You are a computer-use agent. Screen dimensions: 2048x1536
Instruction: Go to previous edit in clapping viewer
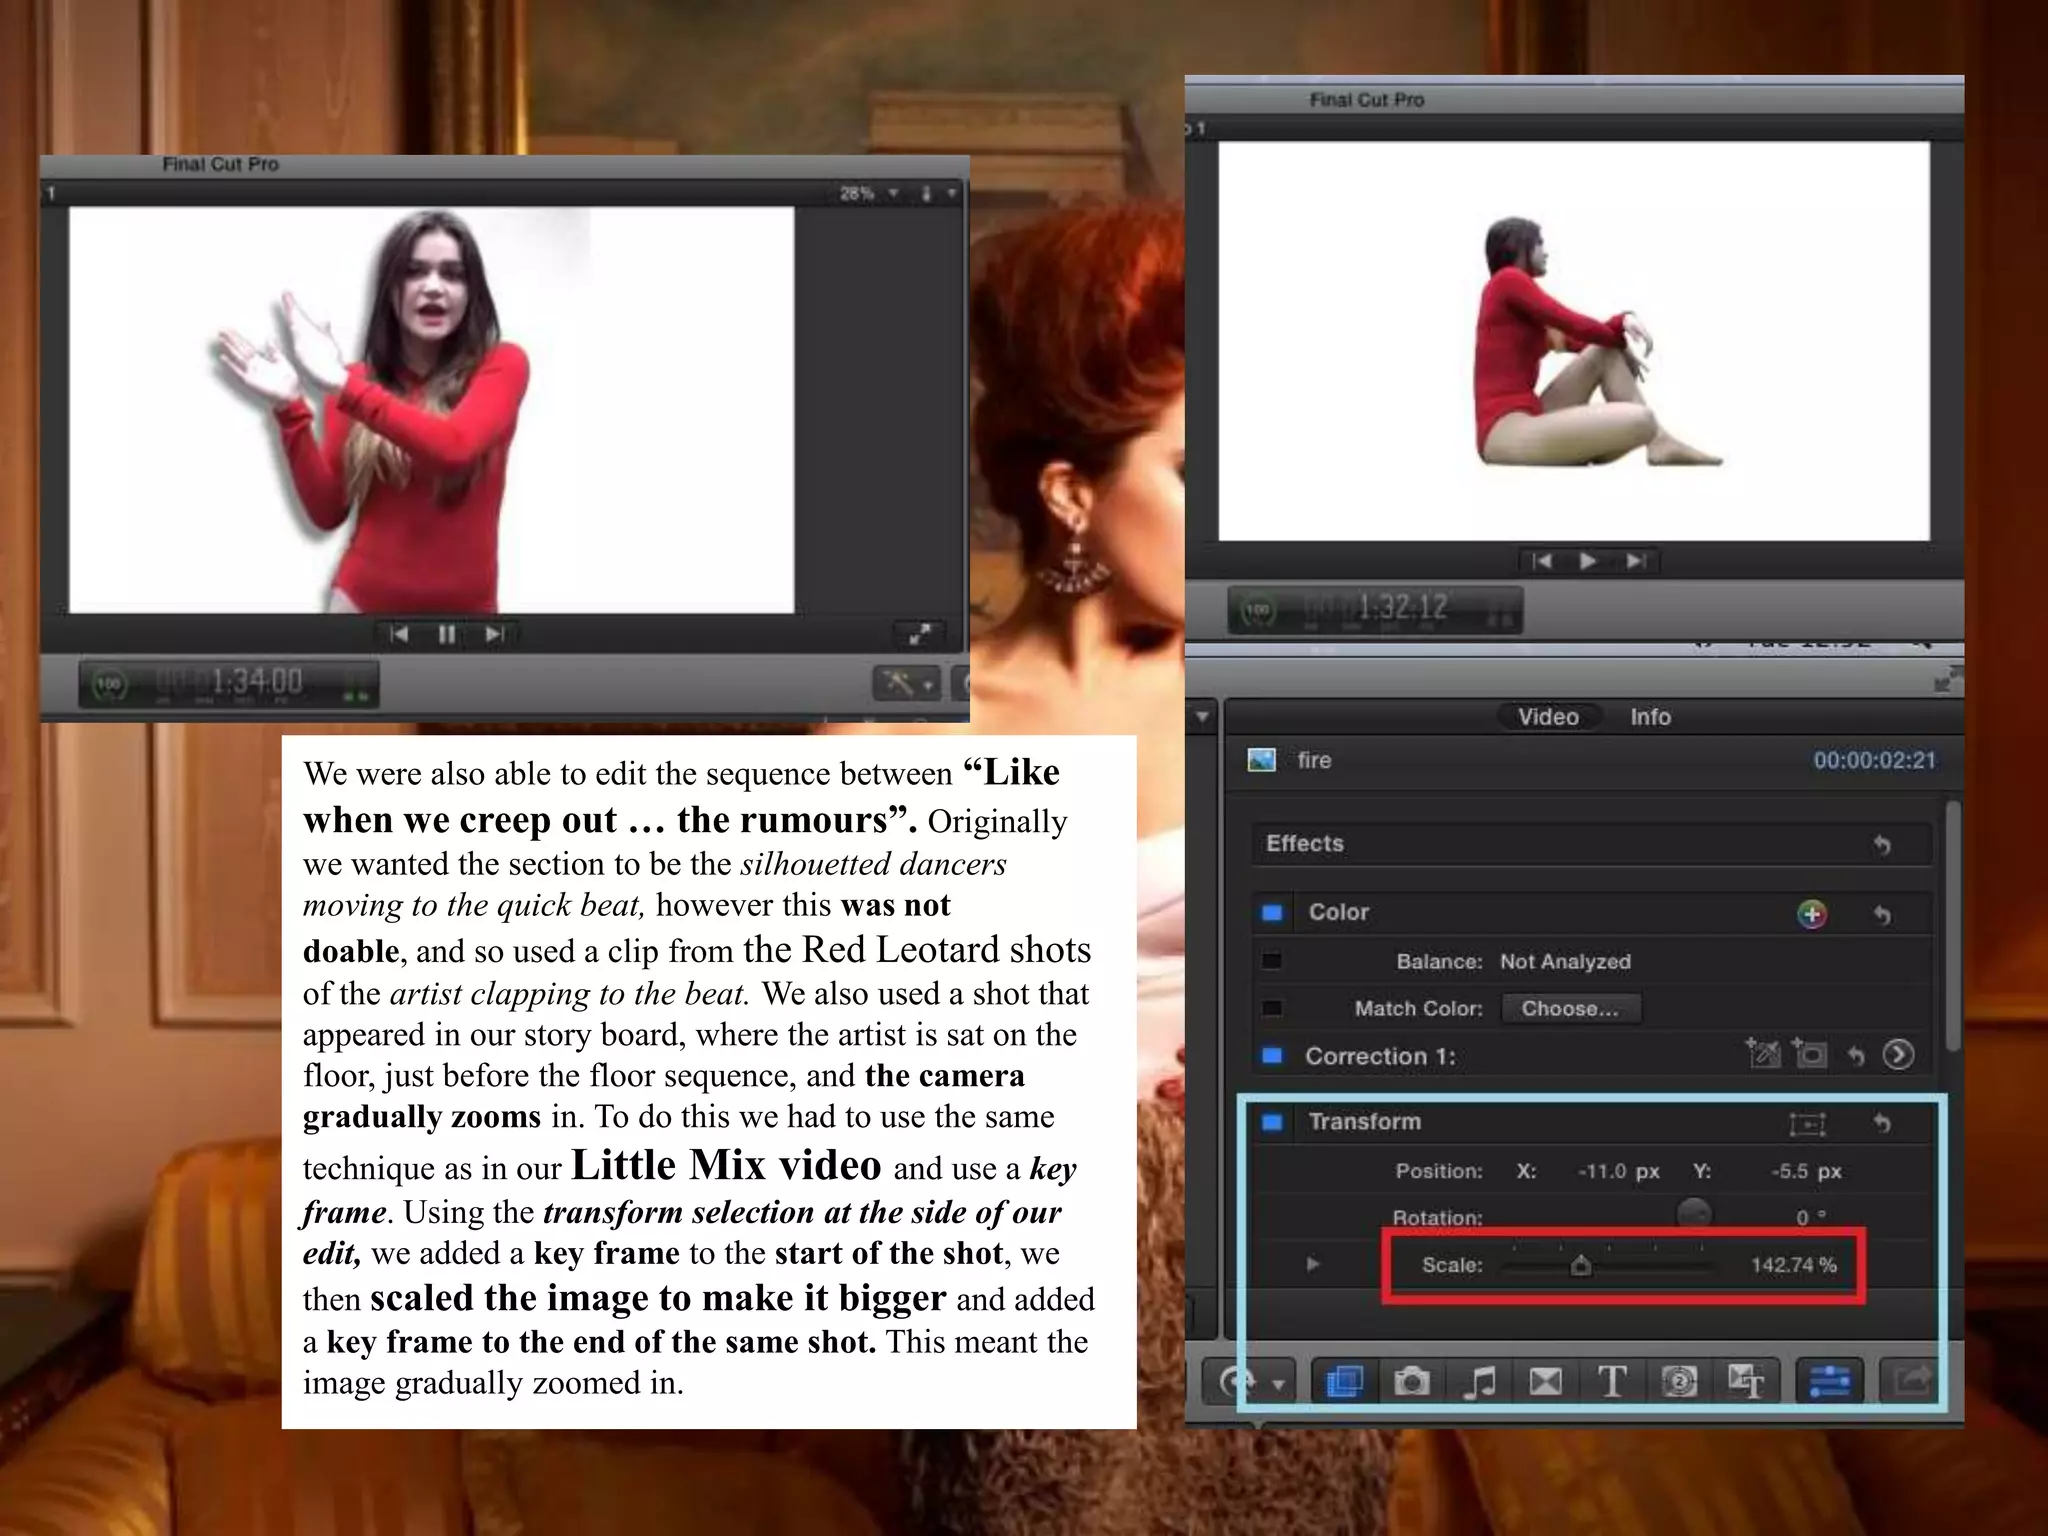pyautogui.click(x=398, y=634)
